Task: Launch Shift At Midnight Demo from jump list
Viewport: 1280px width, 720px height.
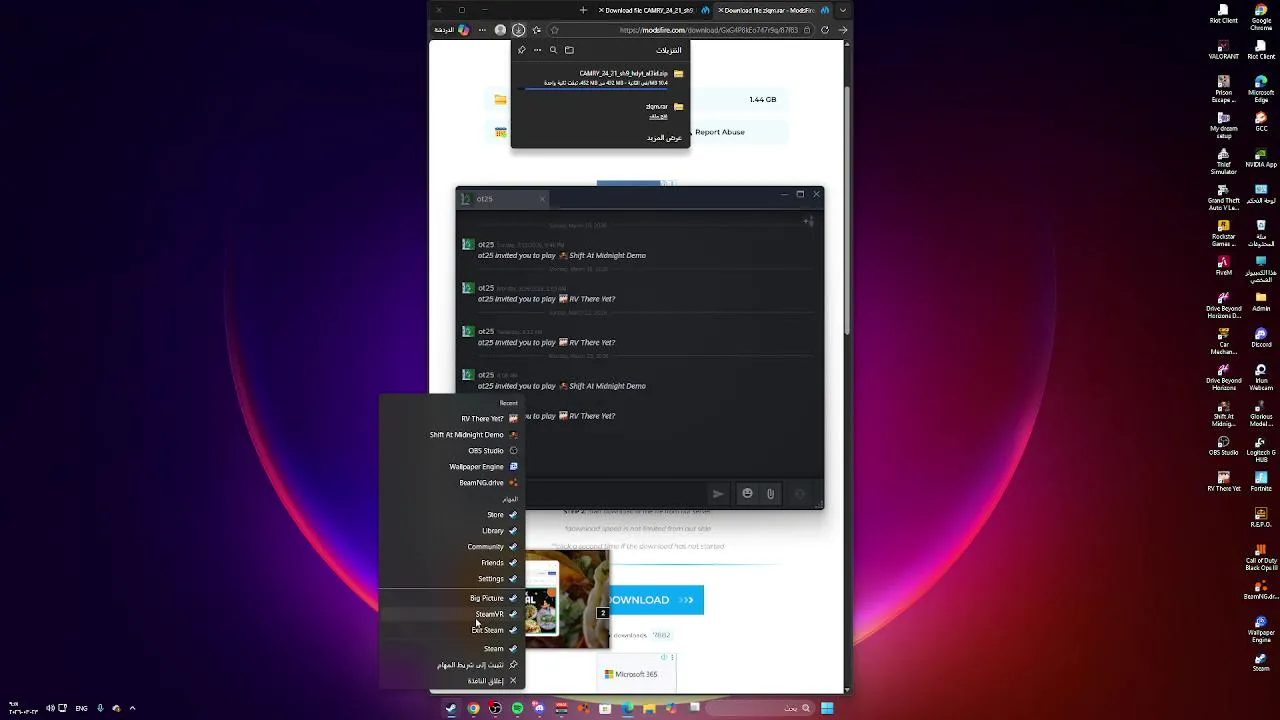Action: tap(450, 435)
